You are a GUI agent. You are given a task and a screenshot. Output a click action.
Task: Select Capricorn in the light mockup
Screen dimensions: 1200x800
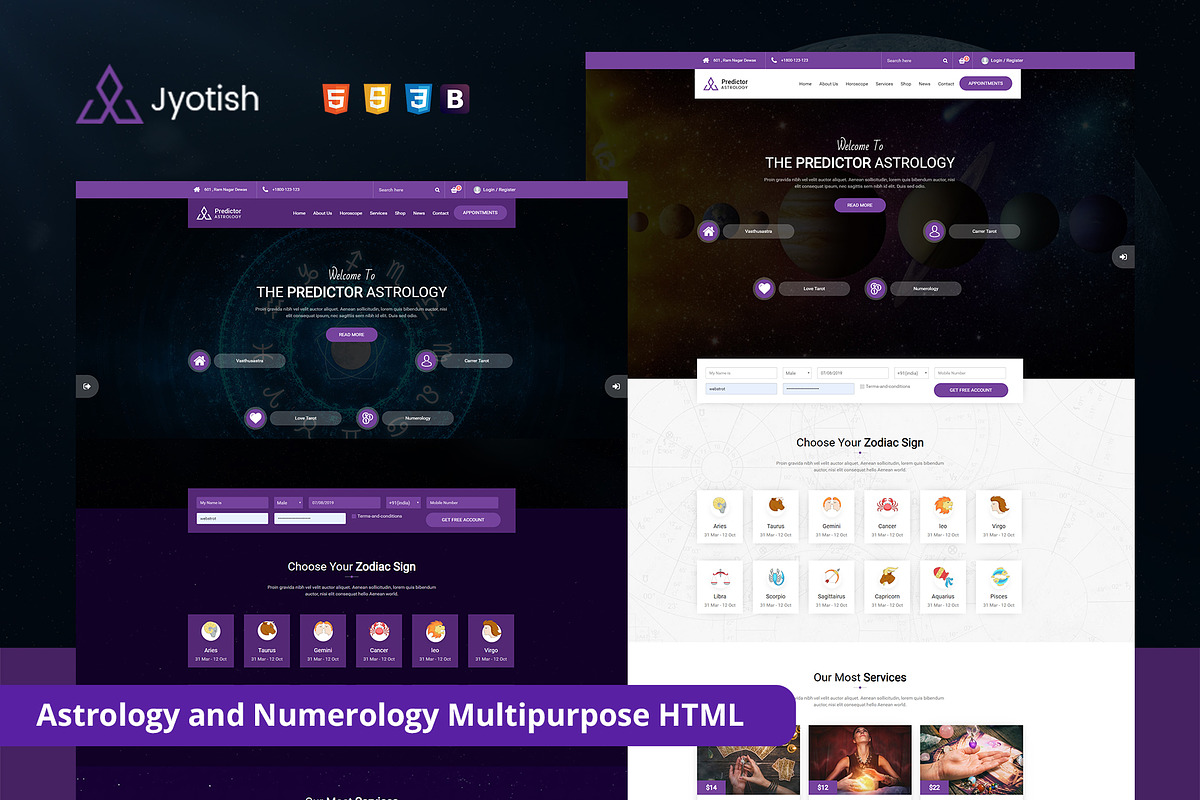click(x=887, y=586)
